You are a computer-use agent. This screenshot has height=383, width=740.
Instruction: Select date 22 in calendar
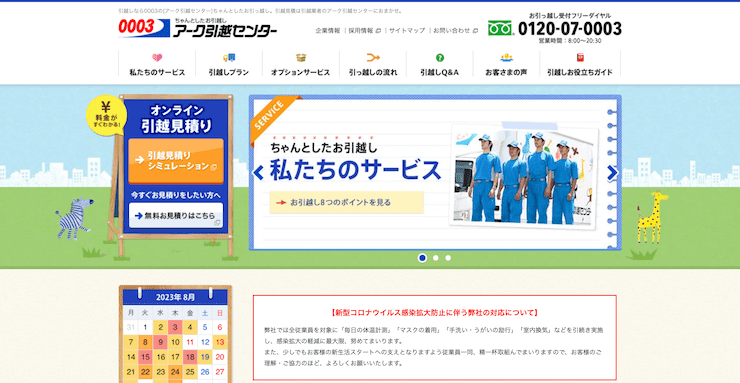point(146,372)
